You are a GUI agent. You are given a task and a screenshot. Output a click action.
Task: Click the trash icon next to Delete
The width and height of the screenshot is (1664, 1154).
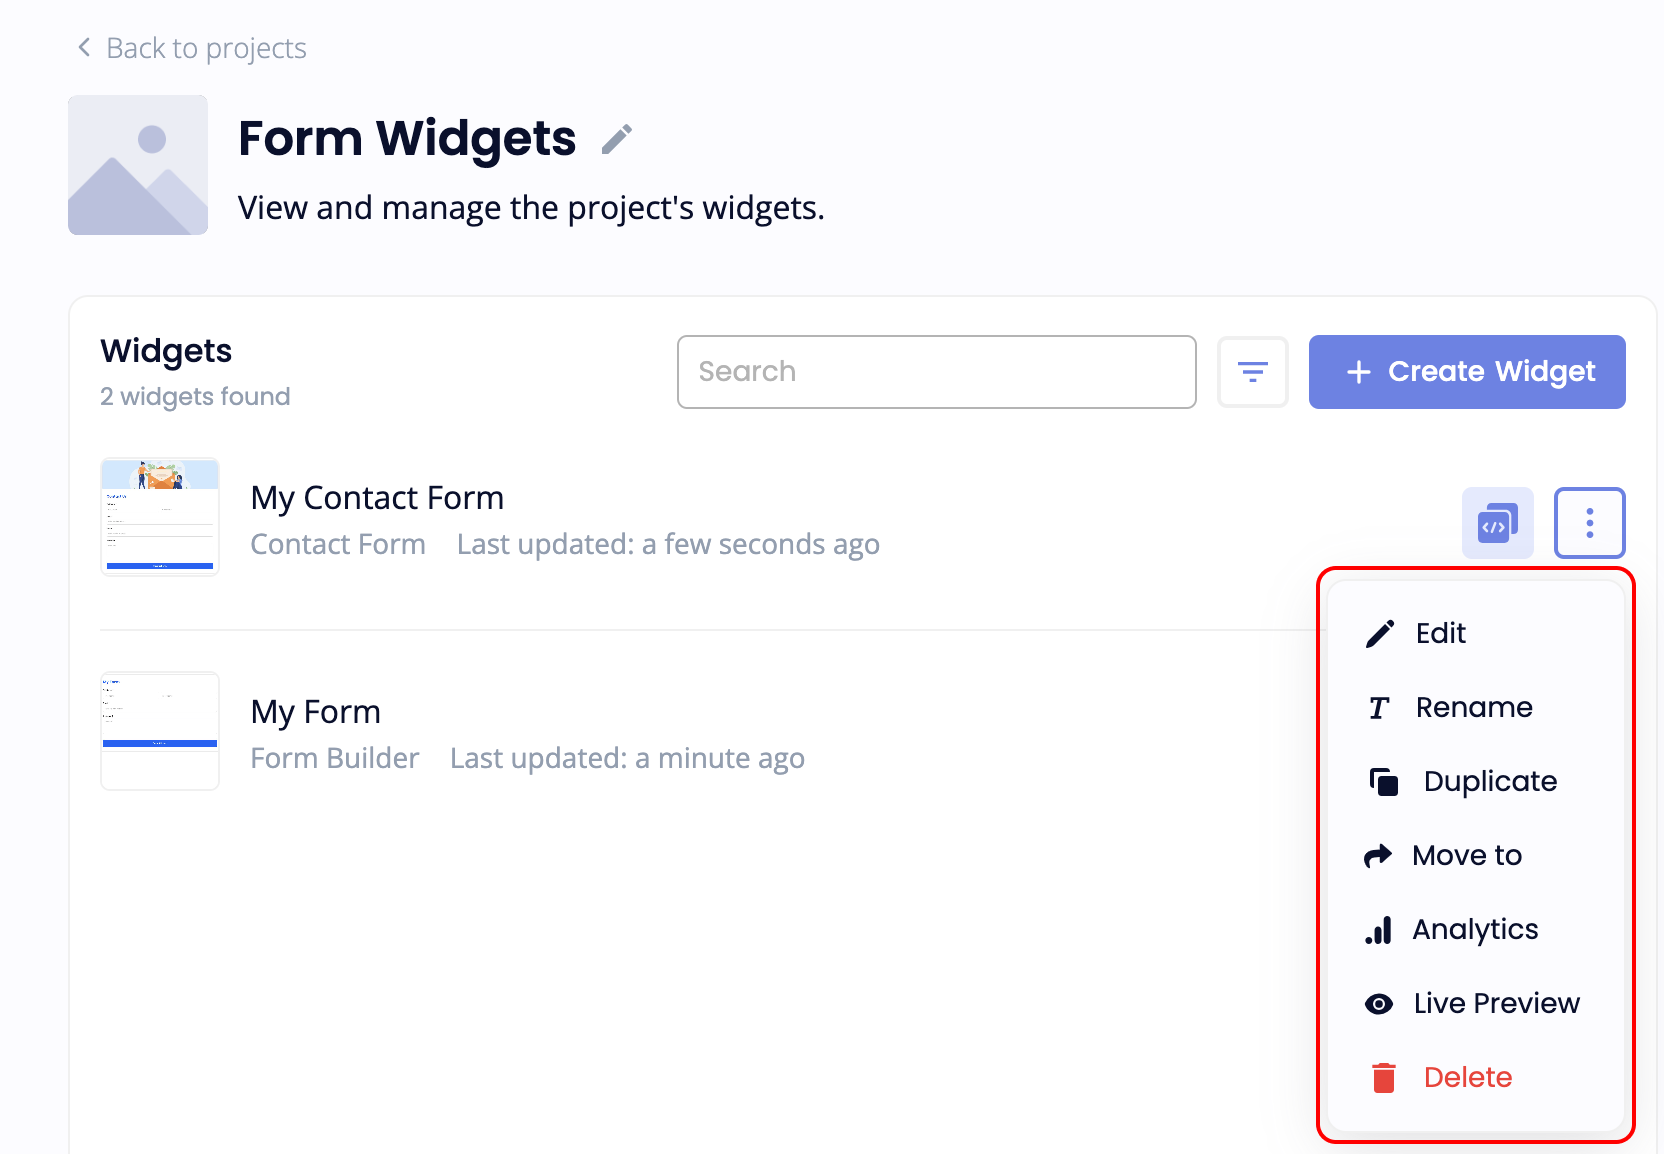click(x=1383, y=1077)
